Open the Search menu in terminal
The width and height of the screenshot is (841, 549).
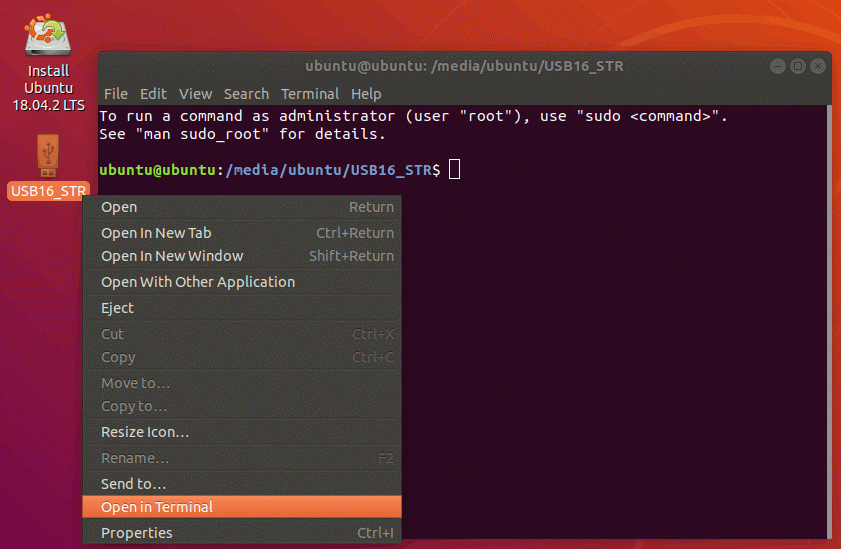tap(246, 94)
